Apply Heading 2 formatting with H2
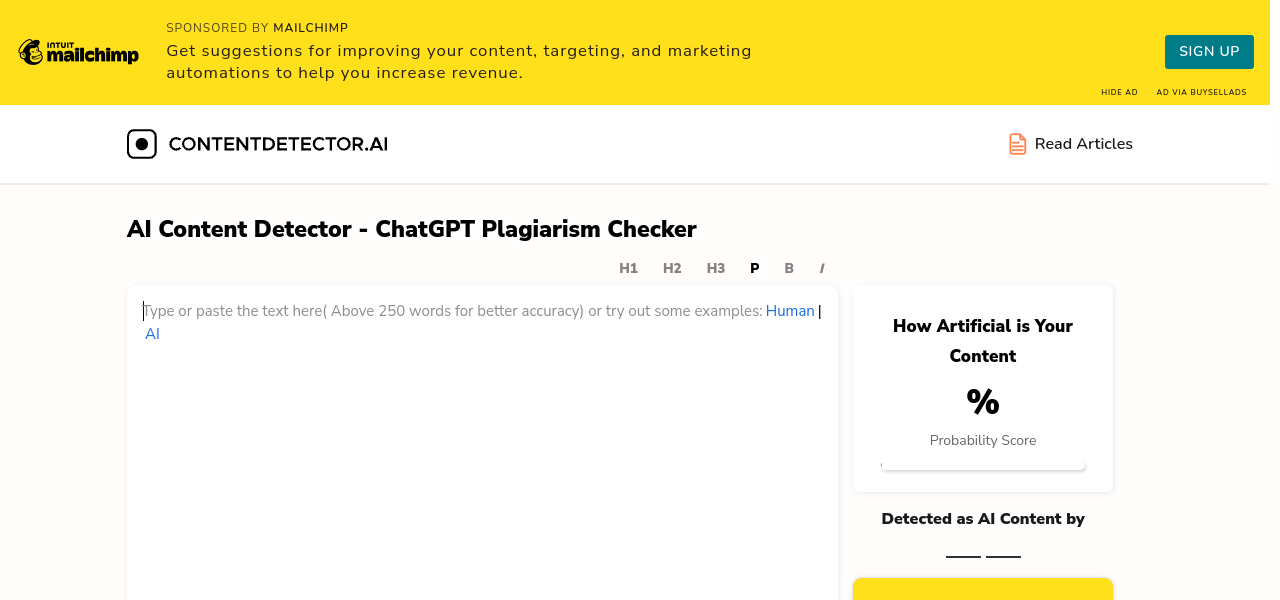The image size is (1280, 600). 672,268
